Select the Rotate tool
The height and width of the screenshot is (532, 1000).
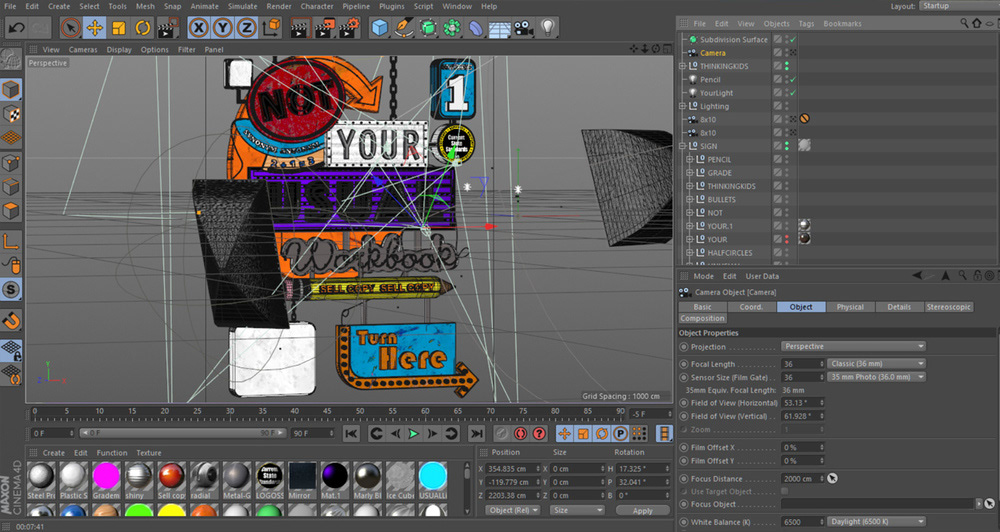[x=143, y=28]
